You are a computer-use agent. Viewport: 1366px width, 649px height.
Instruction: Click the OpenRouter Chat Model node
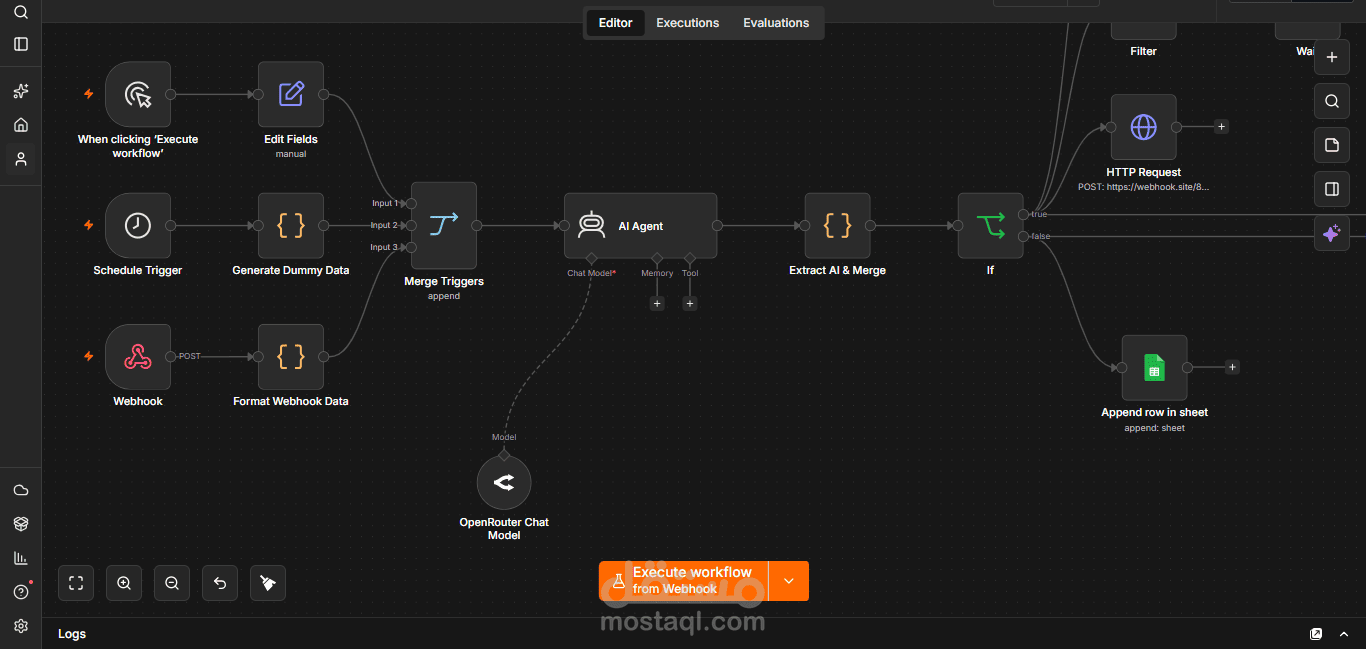point(504,483)
